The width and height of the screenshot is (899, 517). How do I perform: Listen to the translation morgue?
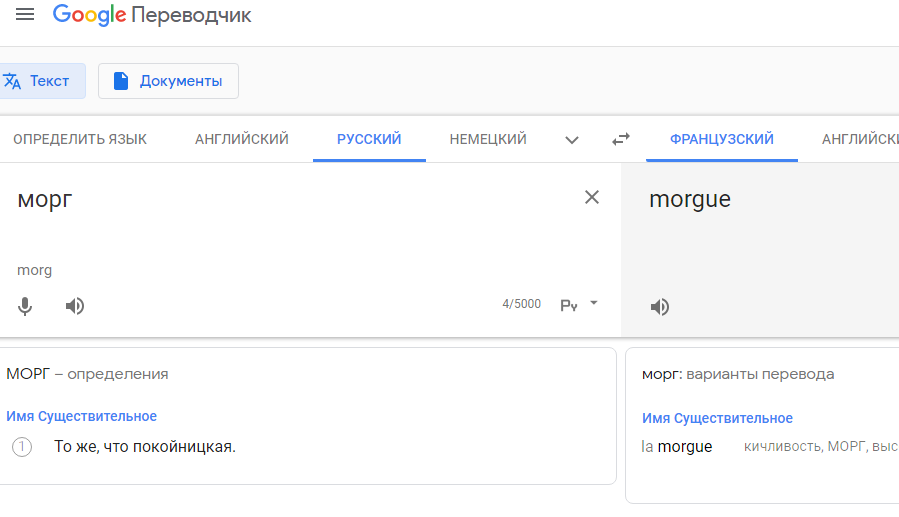pyautogui.click(x=660, y=307)
